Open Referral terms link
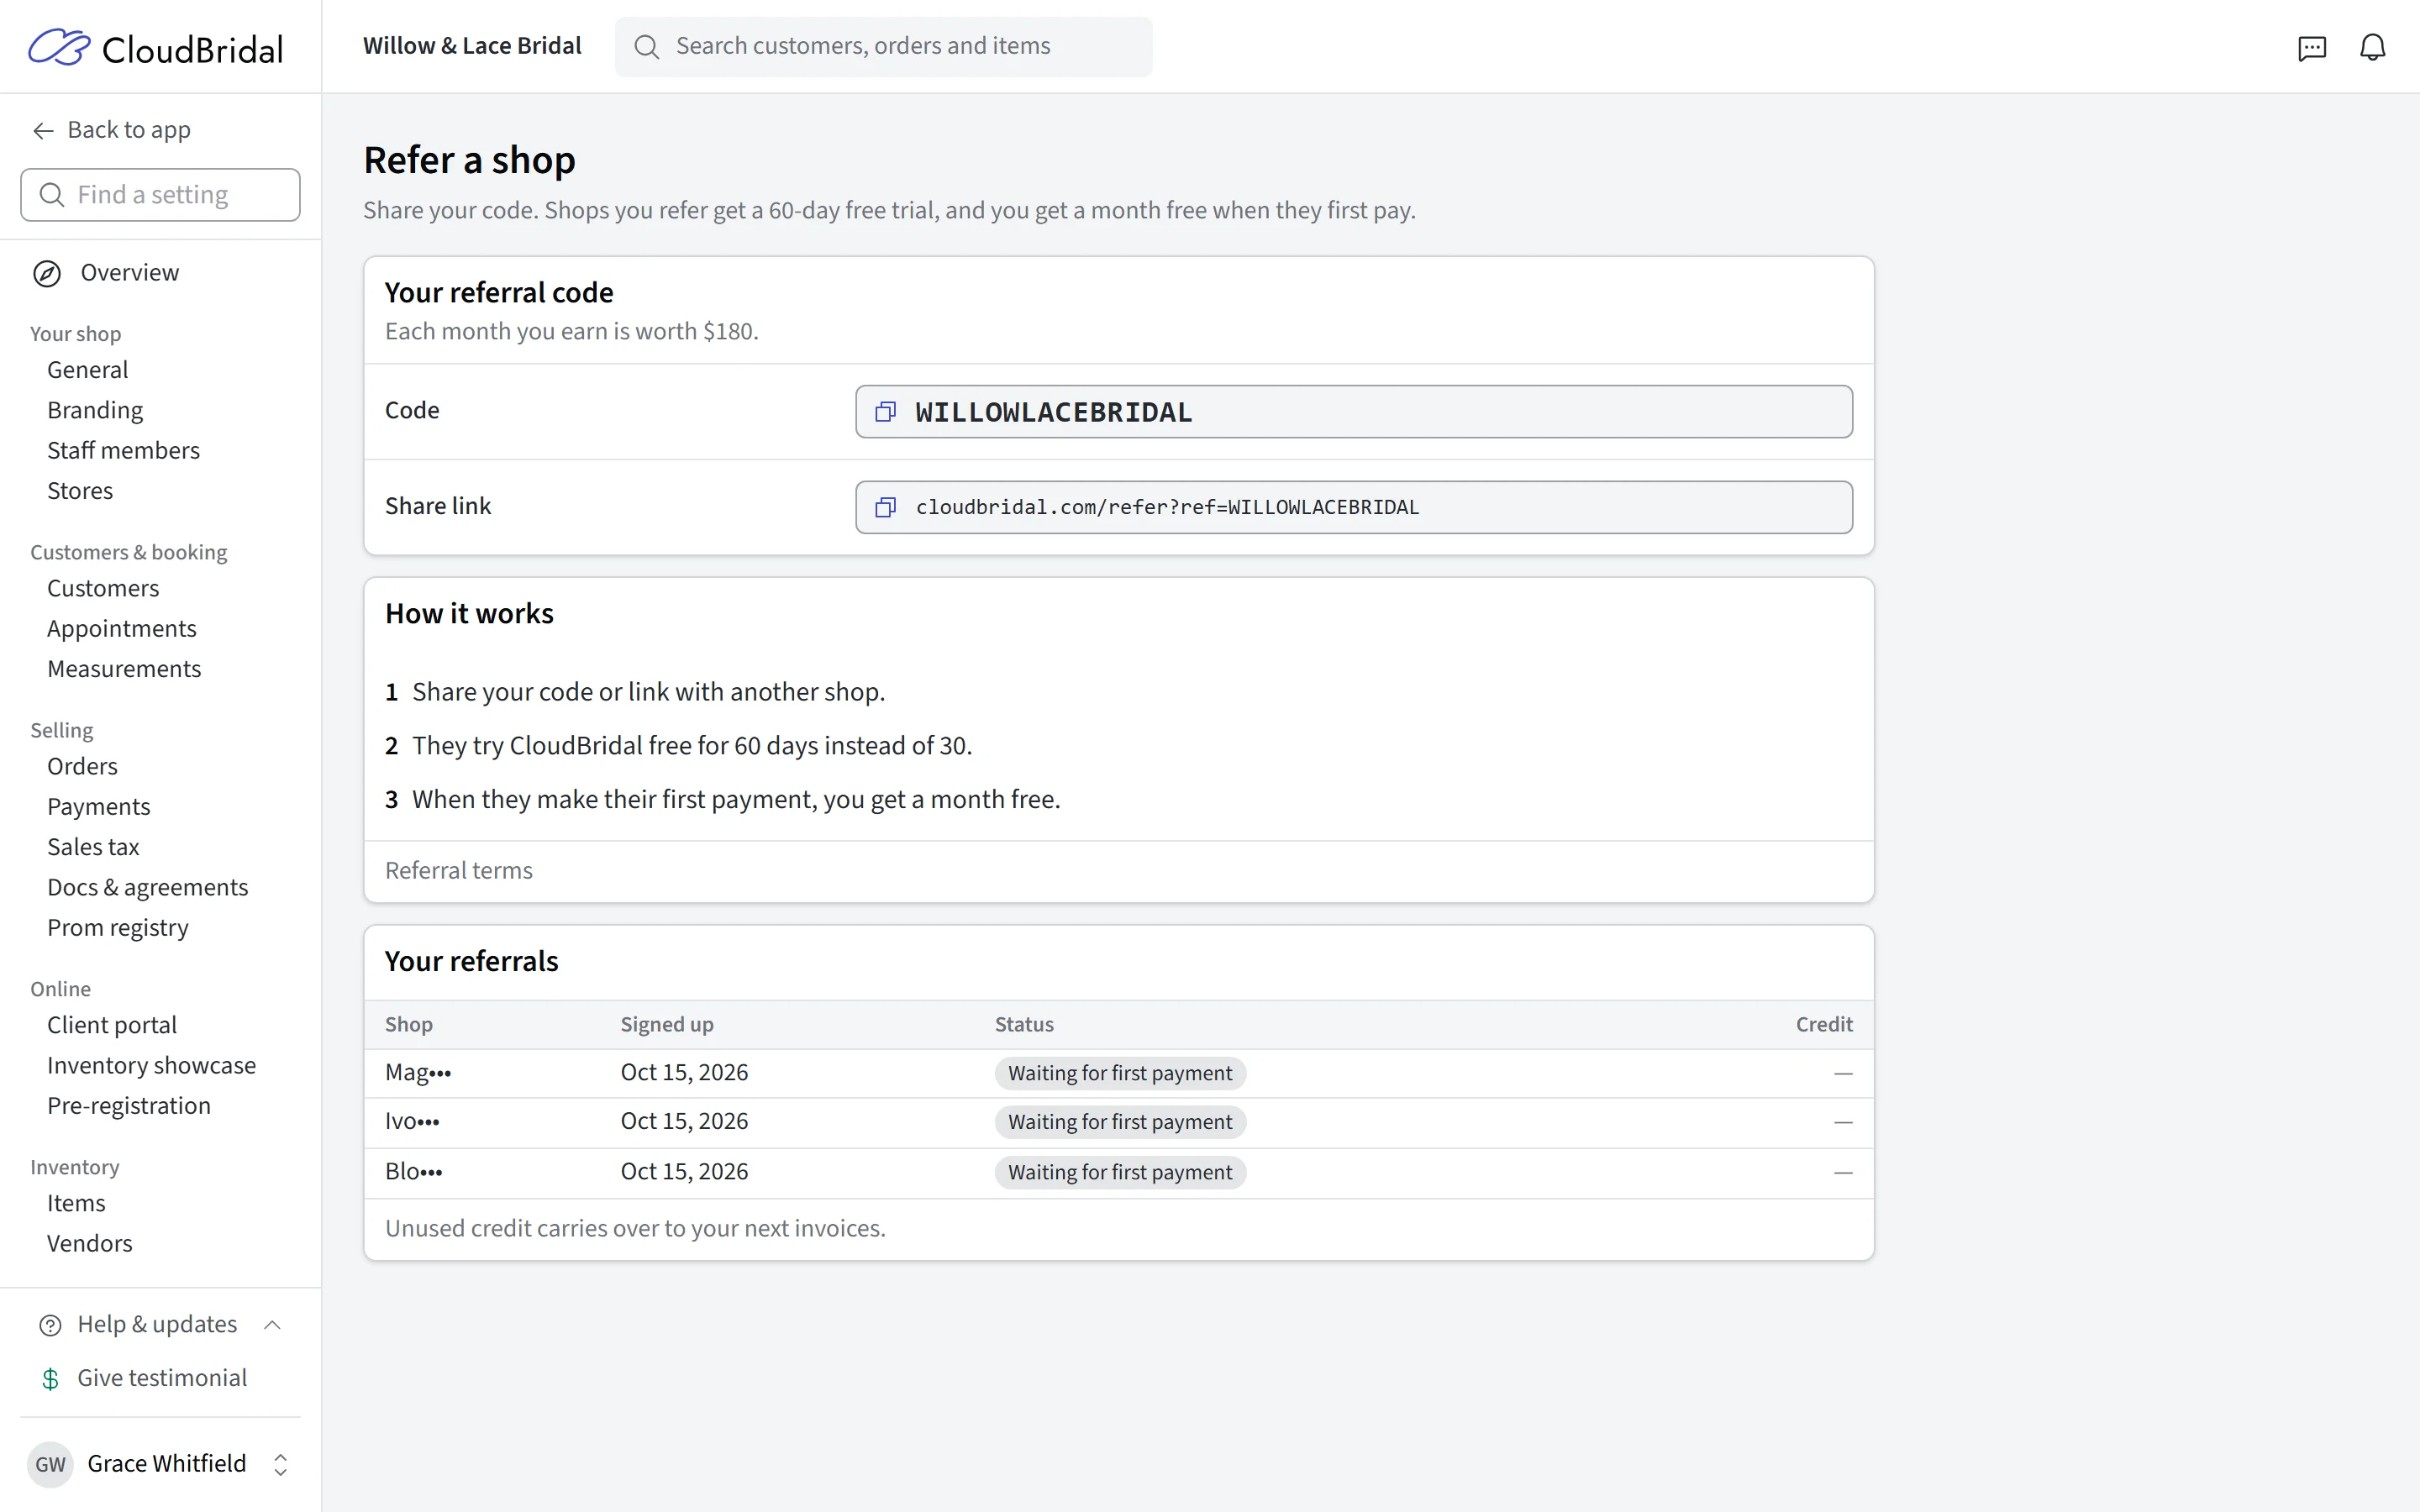Screen dimensions: 2420x1512 point(458,871)
